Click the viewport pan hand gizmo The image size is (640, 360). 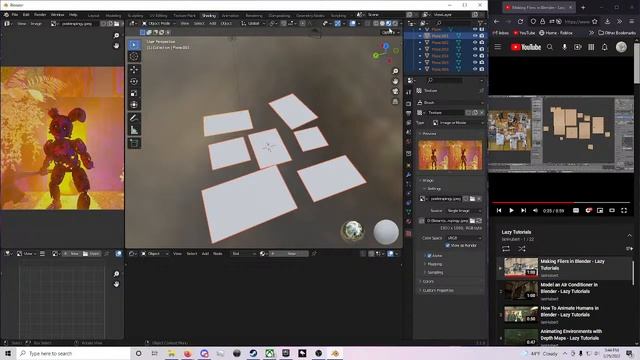click(x=395, y=81)
